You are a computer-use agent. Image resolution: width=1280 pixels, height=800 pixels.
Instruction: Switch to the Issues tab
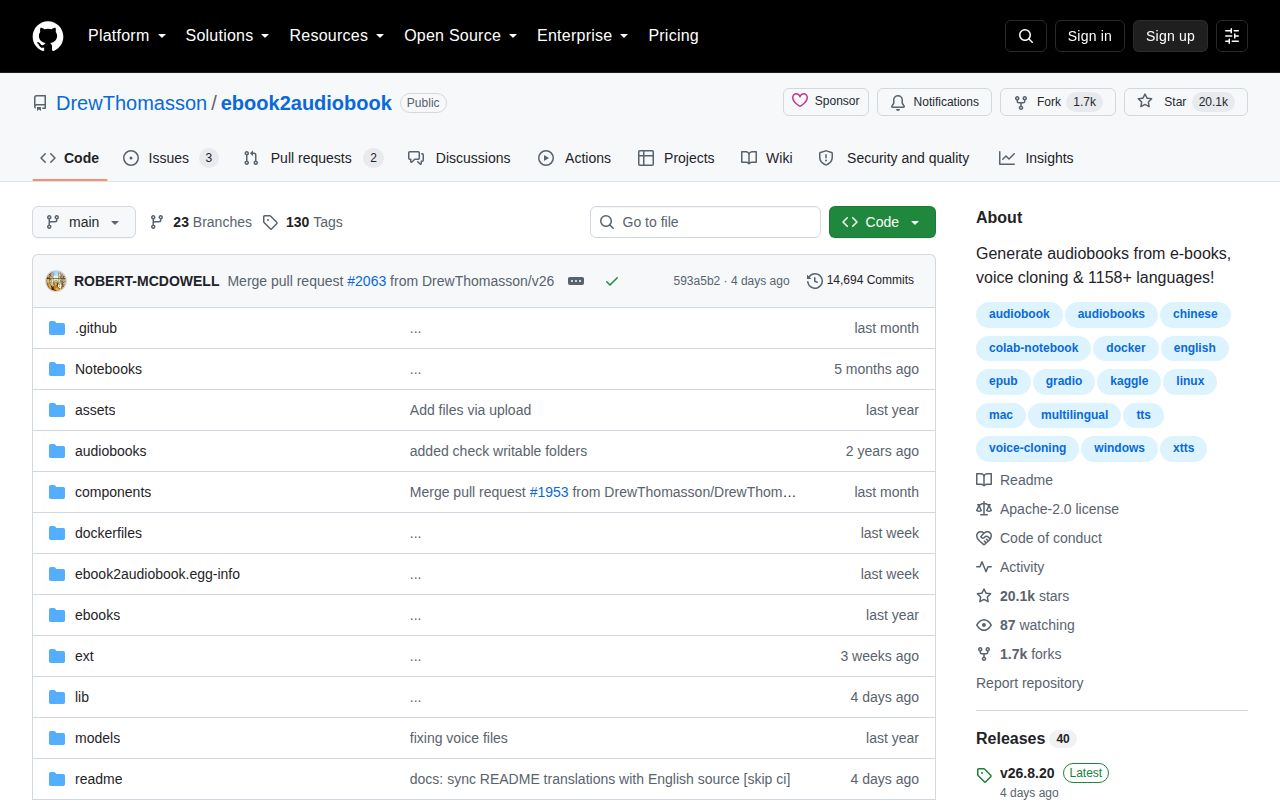[x=170, y=158]
